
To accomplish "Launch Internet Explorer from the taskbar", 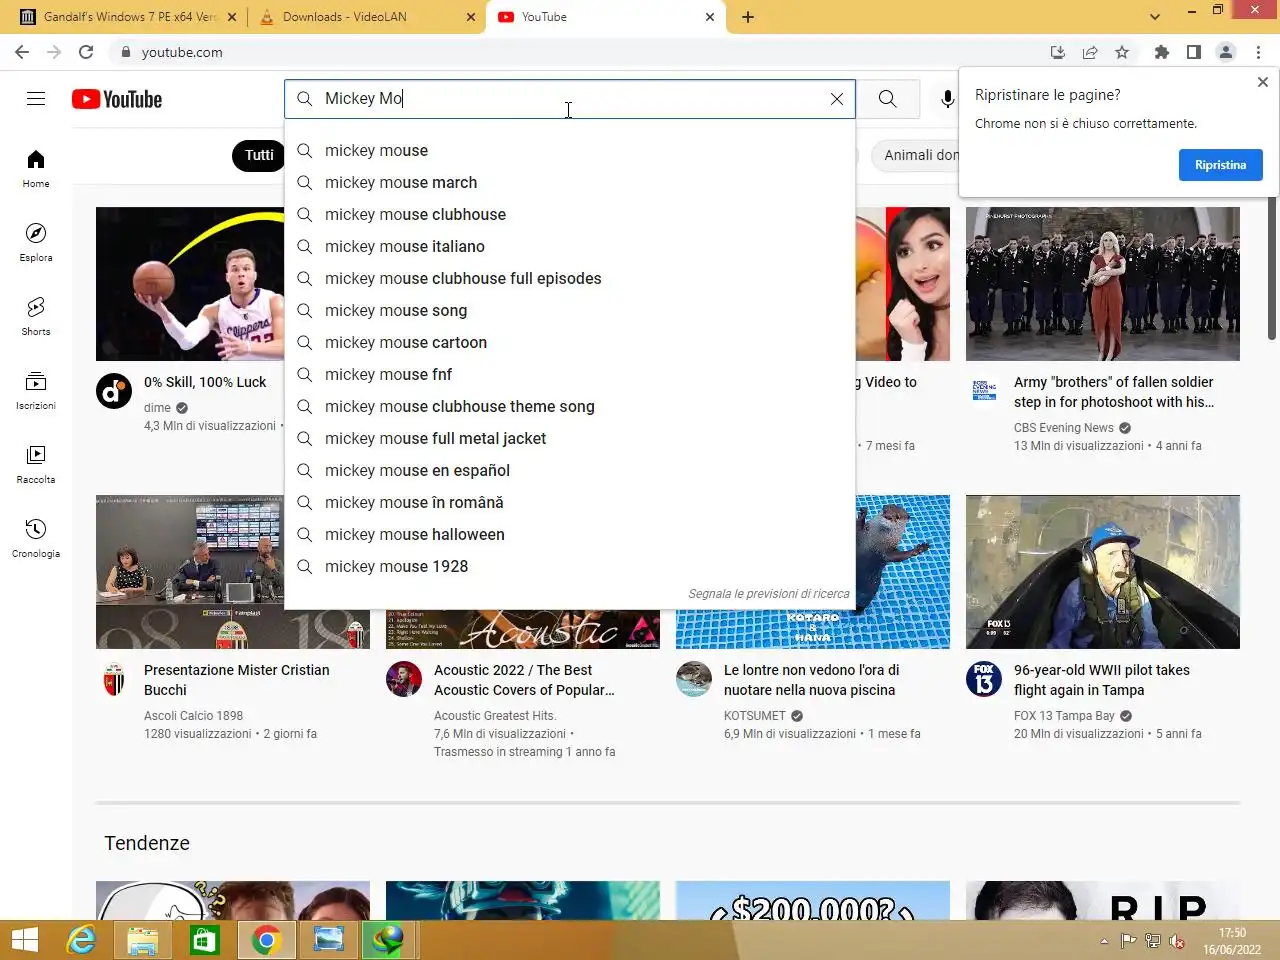I will tap(81, 940).
